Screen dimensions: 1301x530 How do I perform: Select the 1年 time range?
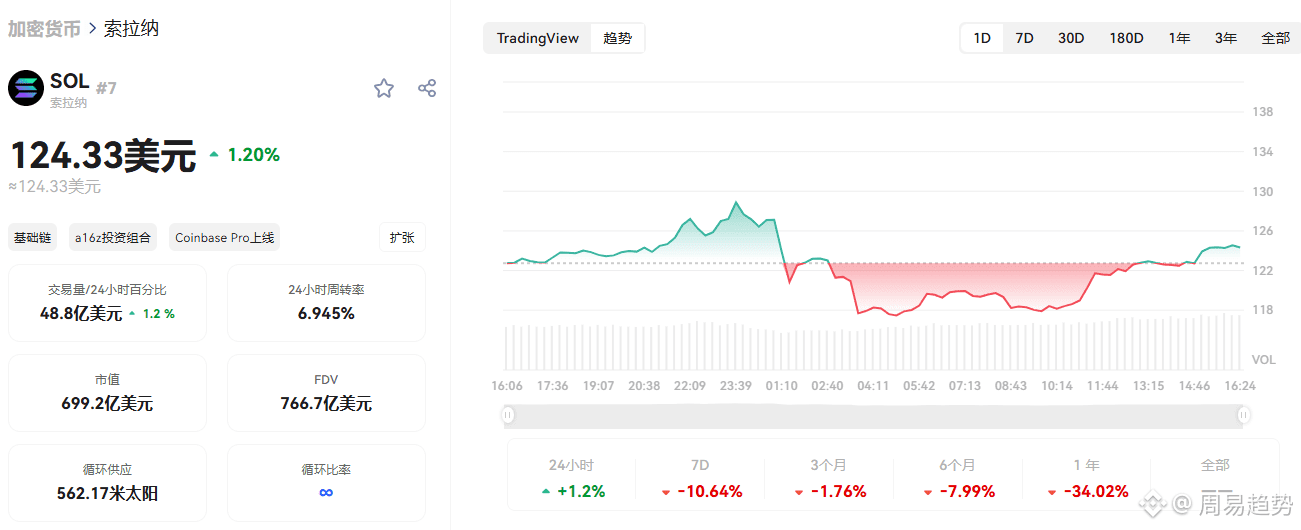pos(1179,38)
